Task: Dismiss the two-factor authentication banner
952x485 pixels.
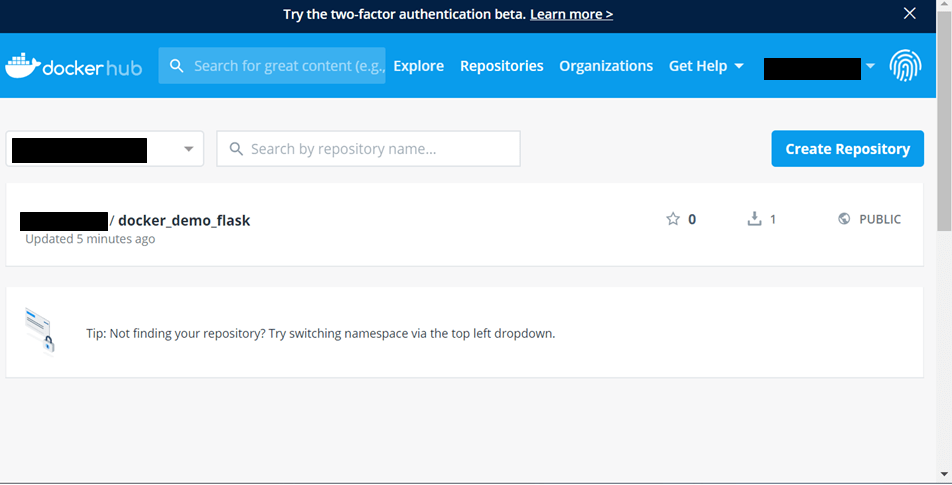Action: click(x=910, y=13)
